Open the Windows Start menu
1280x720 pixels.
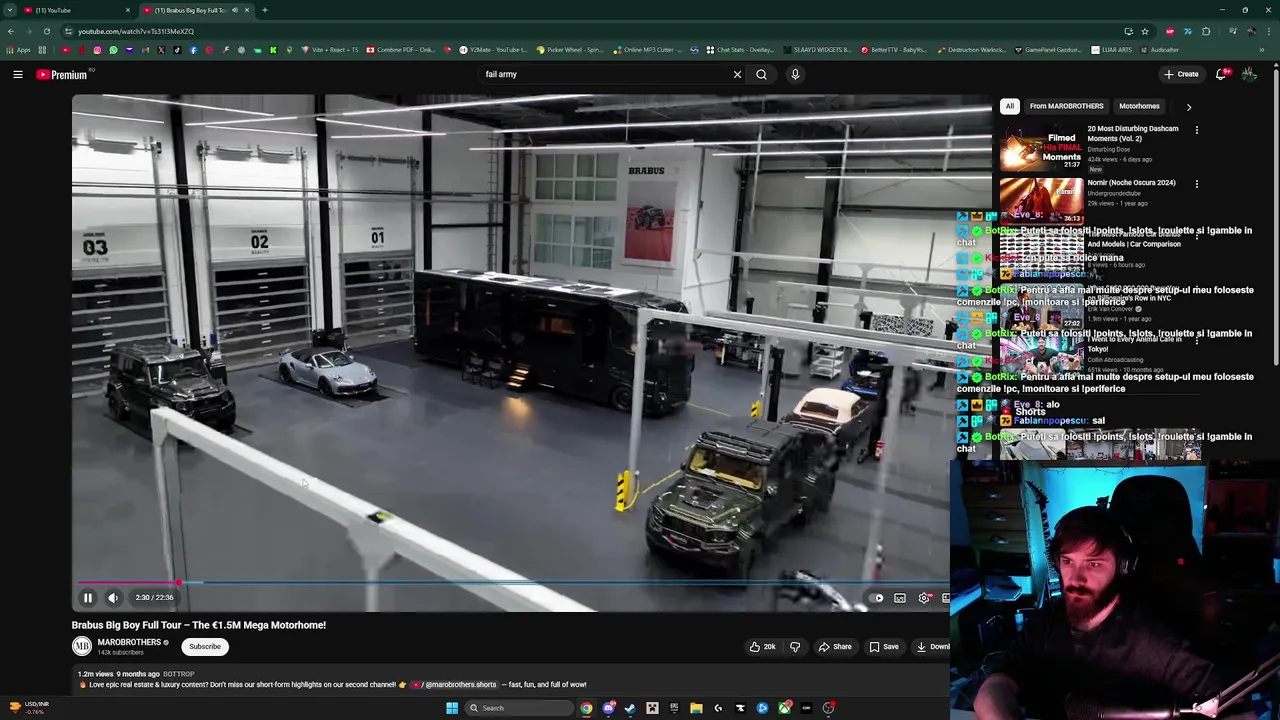tap(452, 708)
